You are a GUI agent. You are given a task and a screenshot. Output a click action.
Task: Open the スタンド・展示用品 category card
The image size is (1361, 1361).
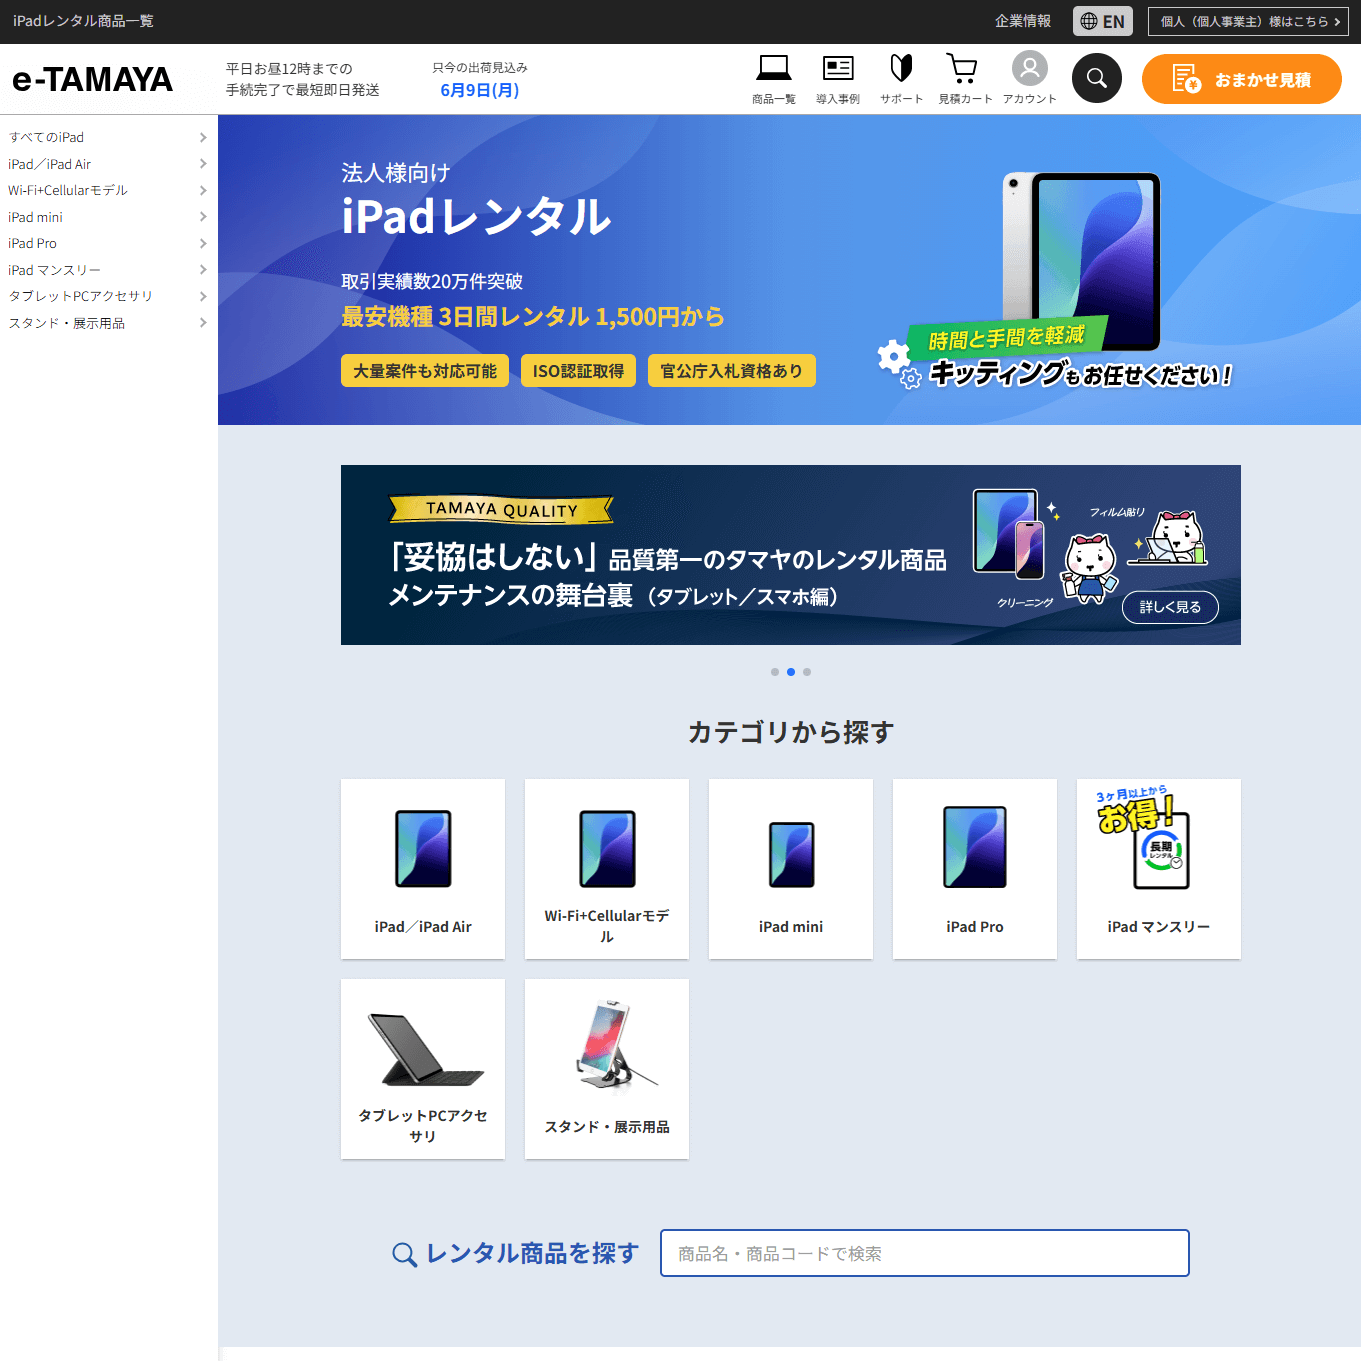click(607, 1069)
